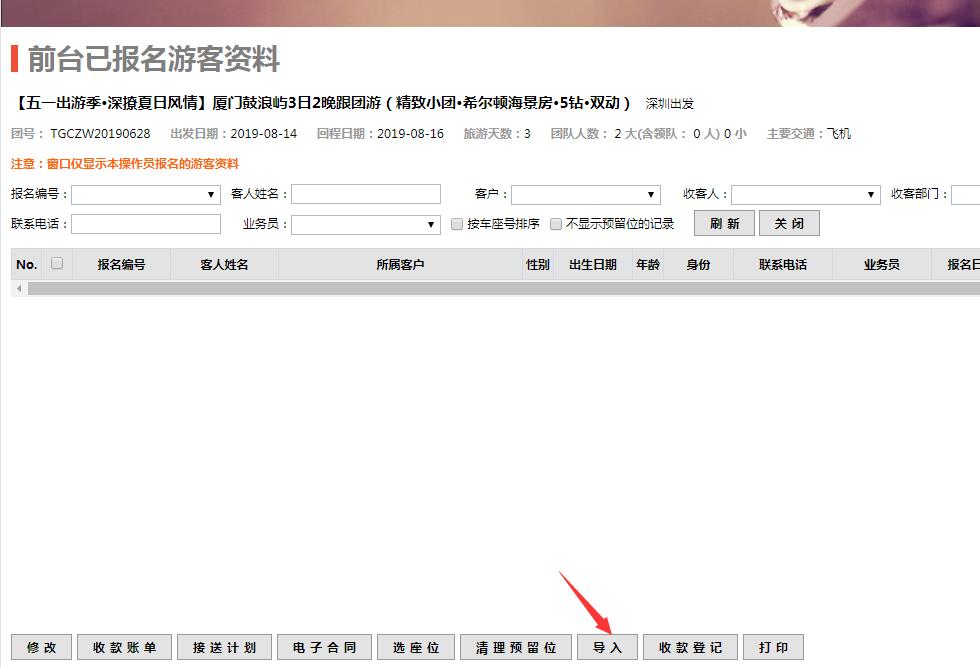Expand the 业务员 salesperson dropdown
980x667 pixels.
[366, 224]
